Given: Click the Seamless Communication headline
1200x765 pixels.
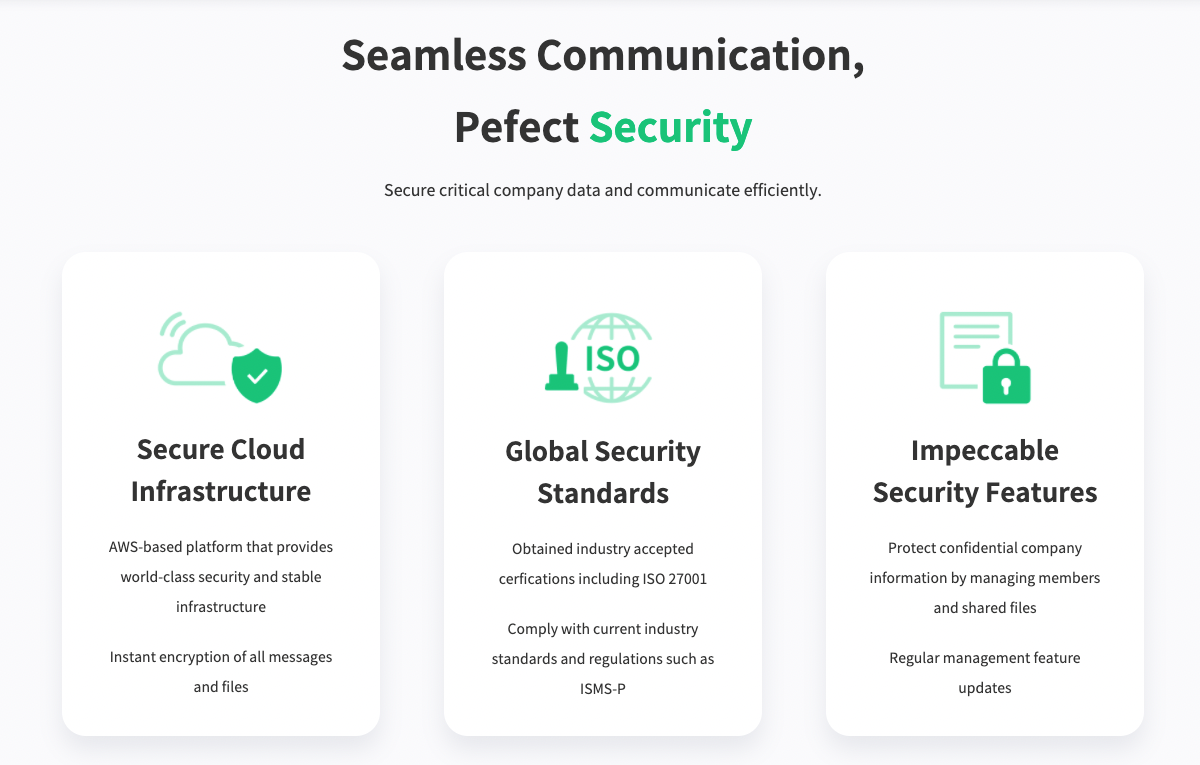Looking at the screenshot, I should point(603,55).
